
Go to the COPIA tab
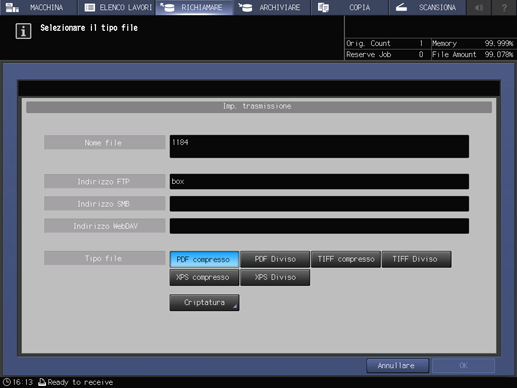point(350,7)
